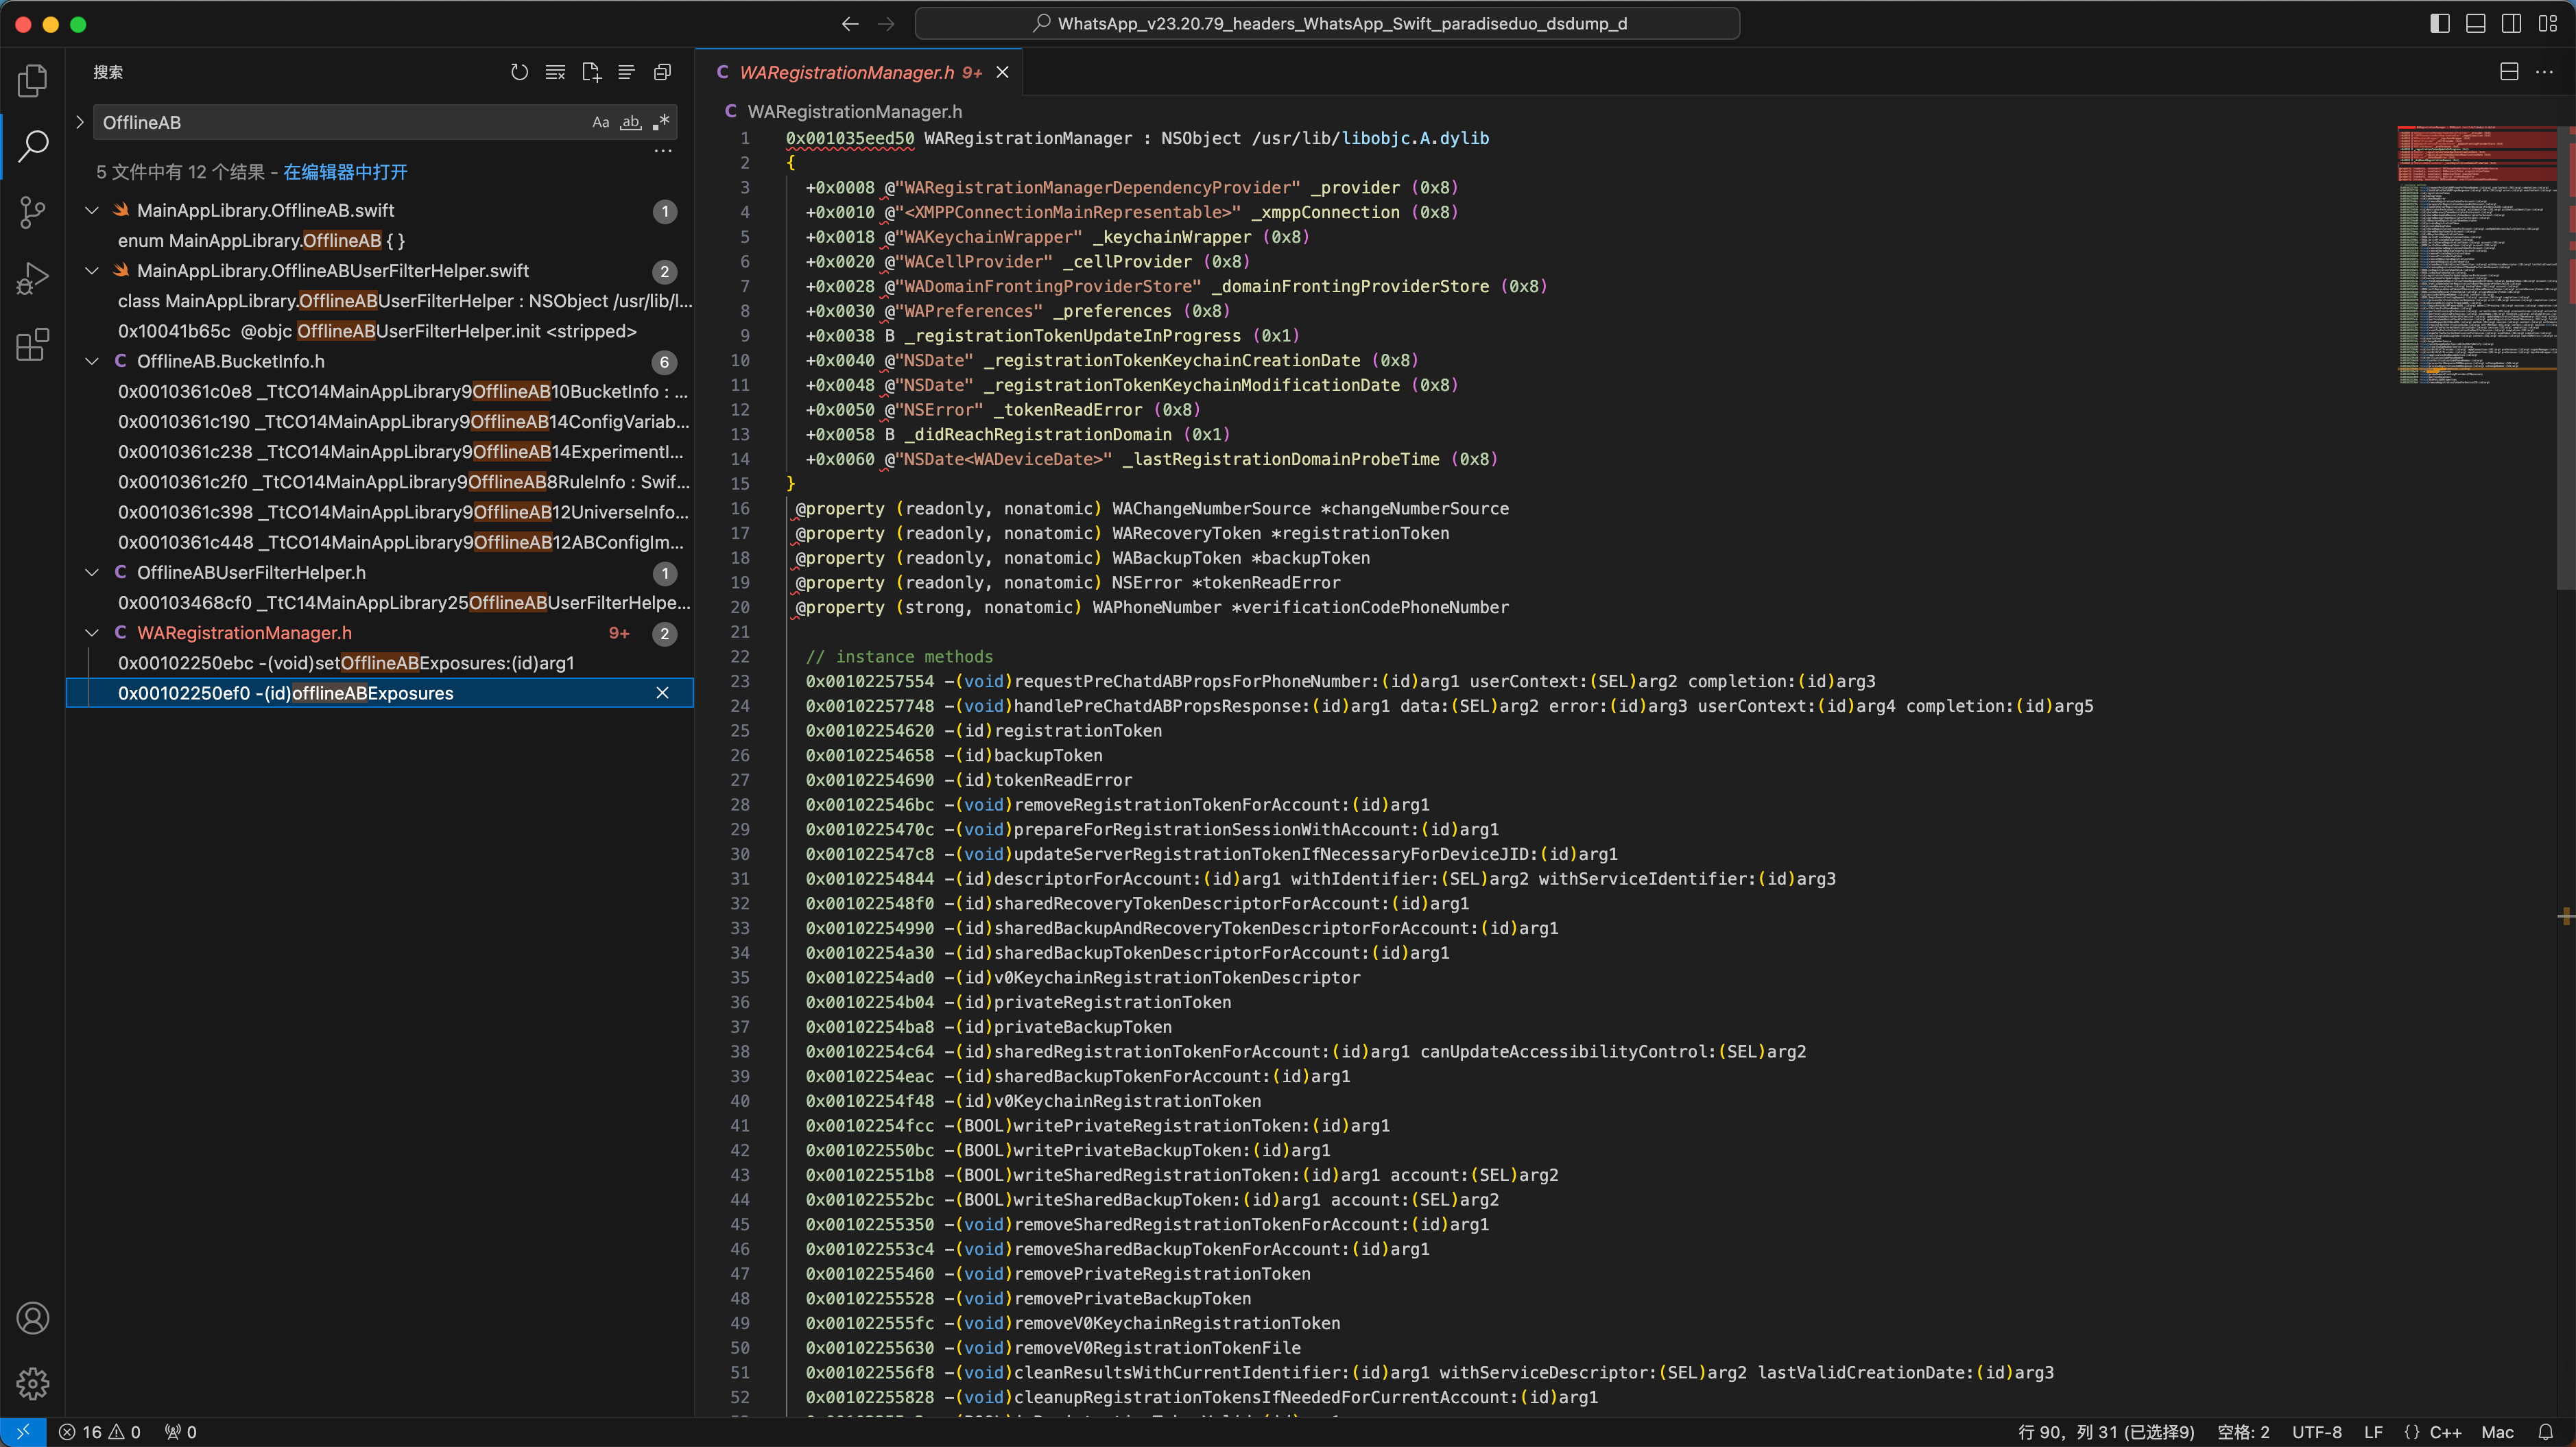Show errors and warnings in Problems panel

tap(100, 1432)
